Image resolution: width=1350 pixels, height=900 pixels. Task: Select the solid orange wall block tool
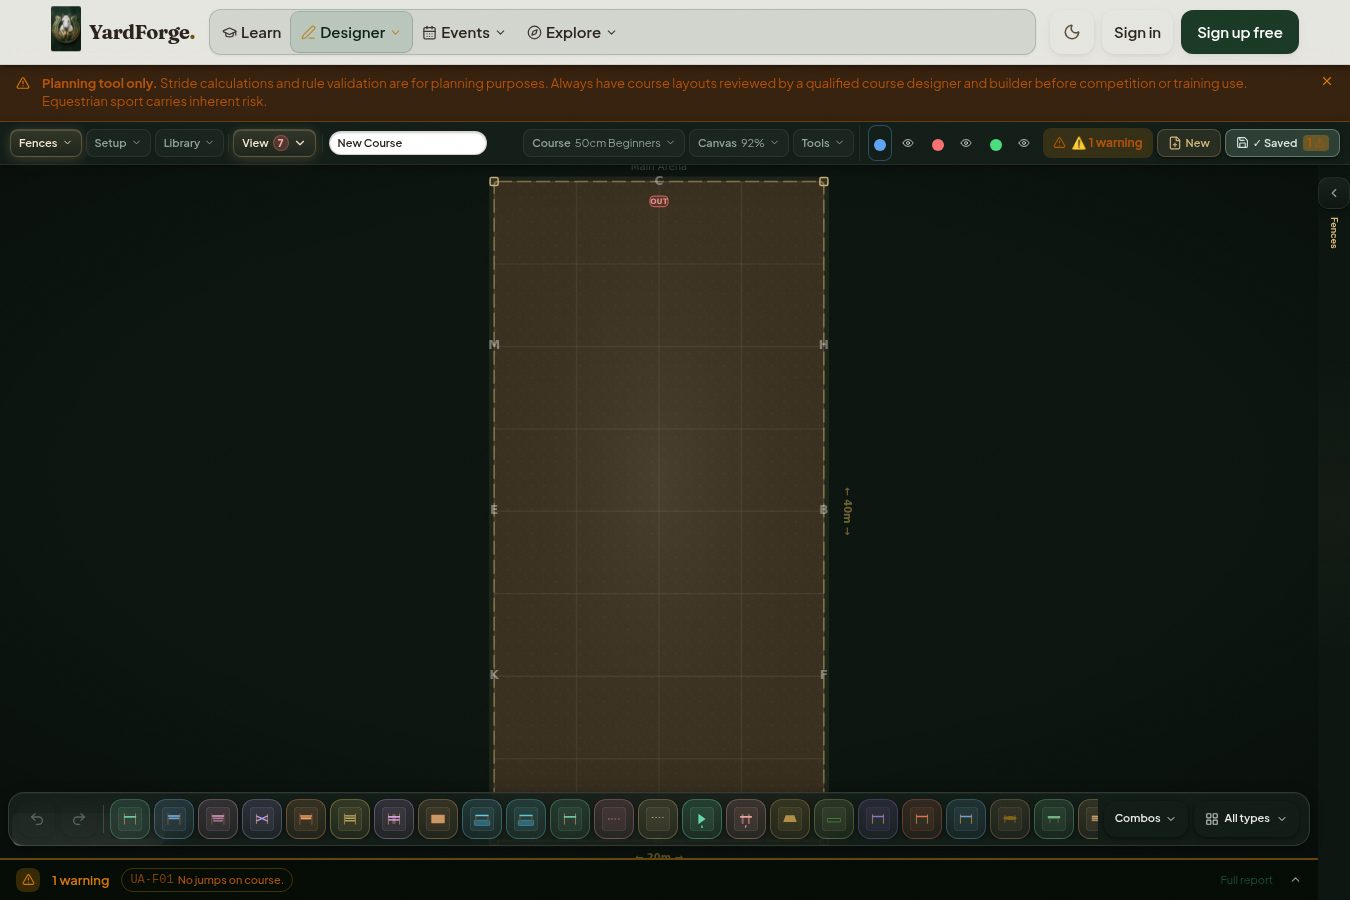[x=438, y=819]
